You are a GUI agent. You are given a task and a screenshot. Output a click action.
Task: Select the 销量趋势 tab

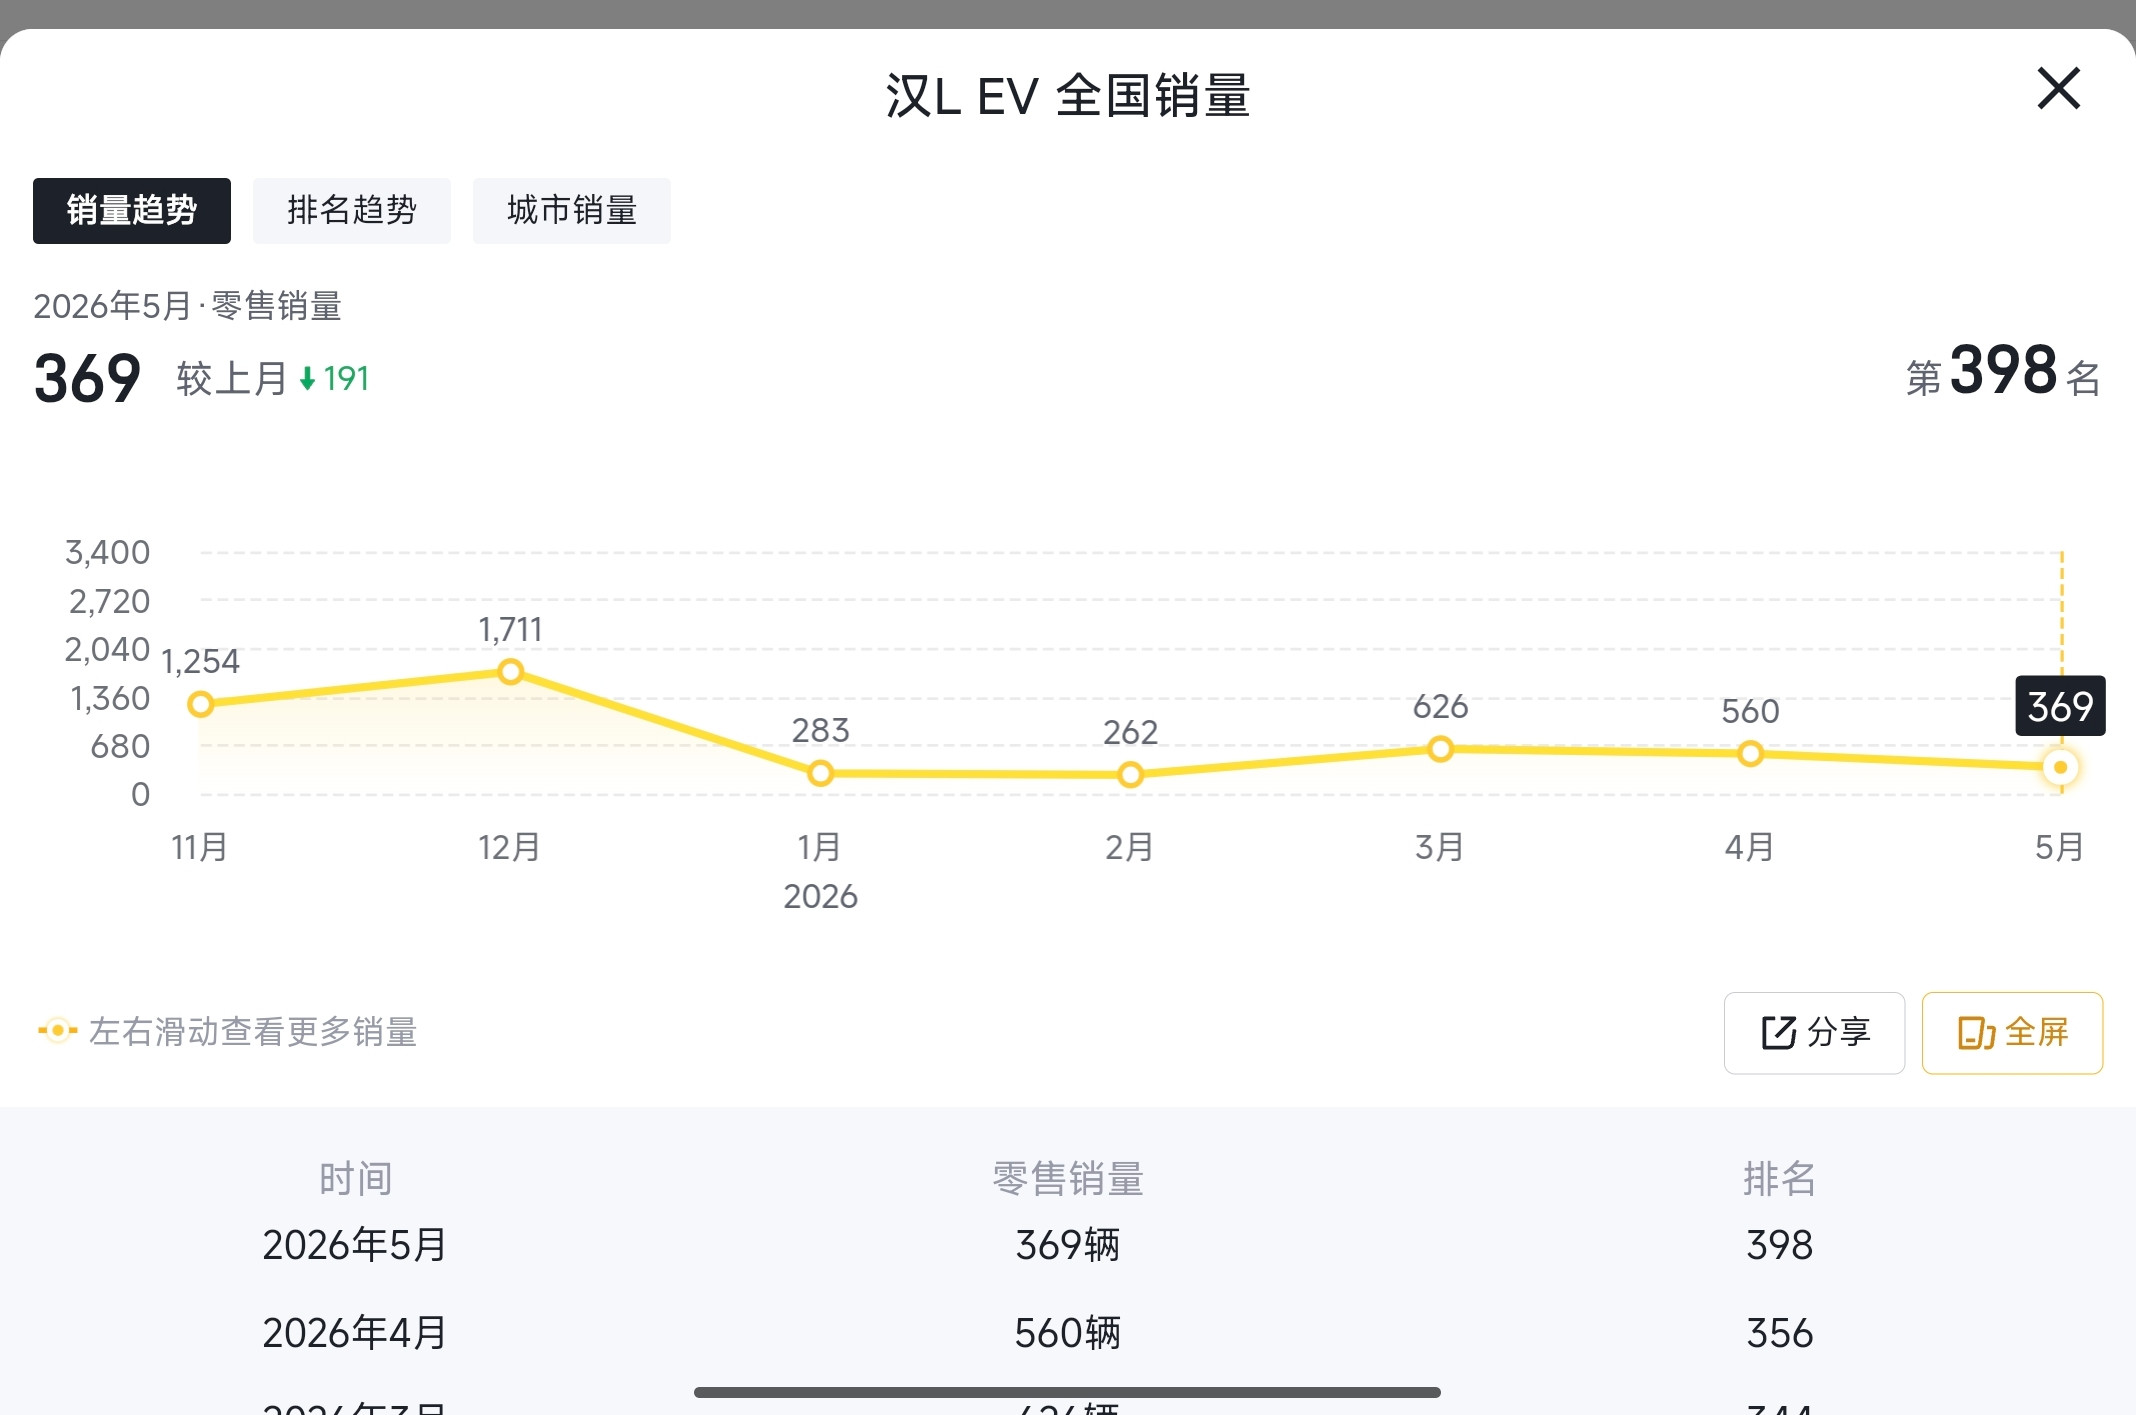132,211
